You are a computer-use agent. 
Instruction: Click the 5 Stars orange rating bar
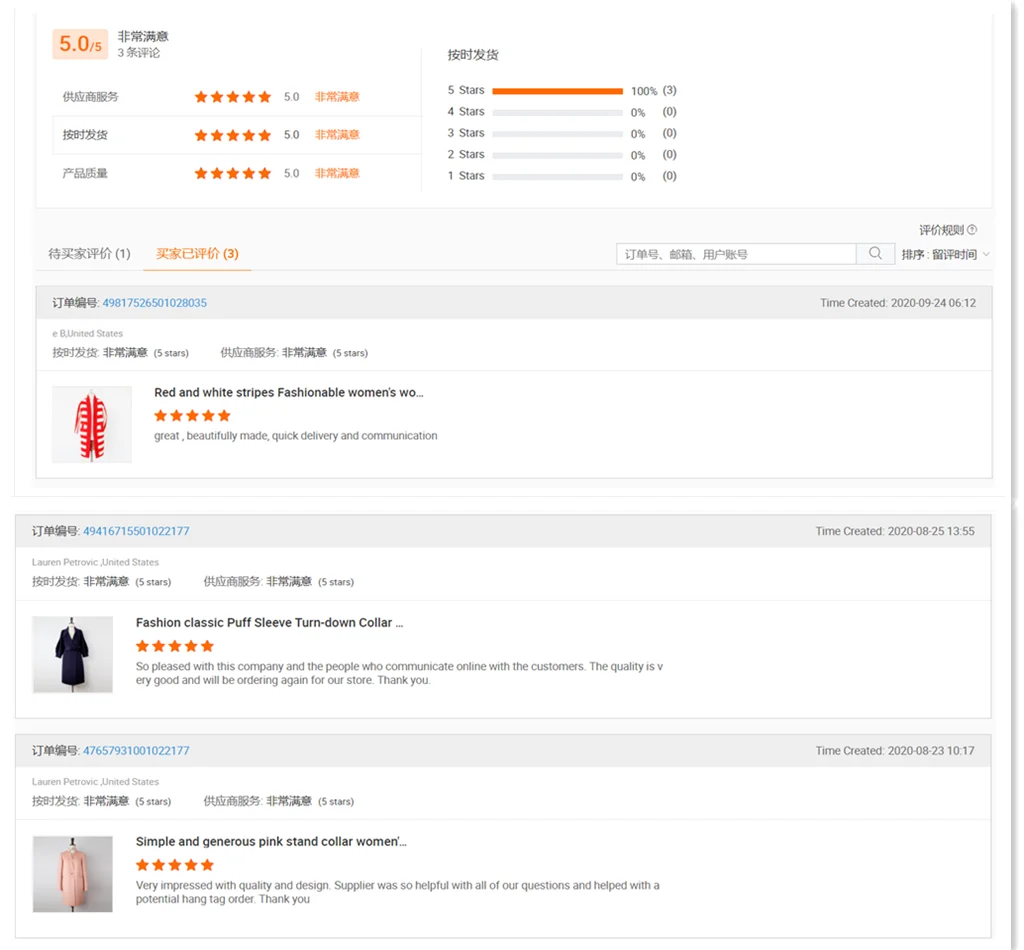[x=557, y=91]
